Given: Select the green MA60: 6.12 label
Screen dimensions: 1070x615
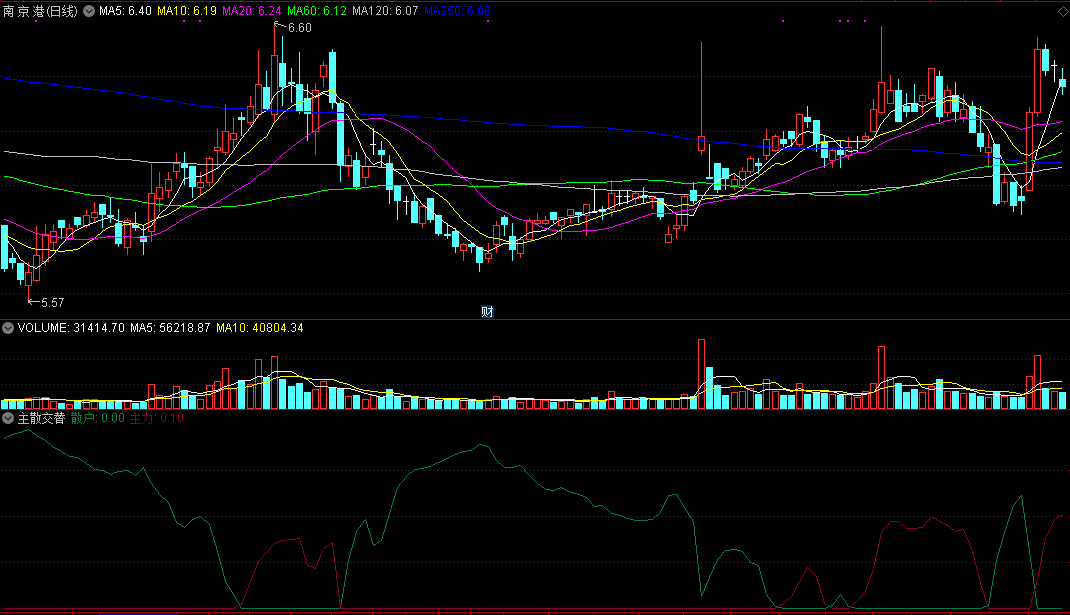Looking at the screenshot, I should coord(317,11).
